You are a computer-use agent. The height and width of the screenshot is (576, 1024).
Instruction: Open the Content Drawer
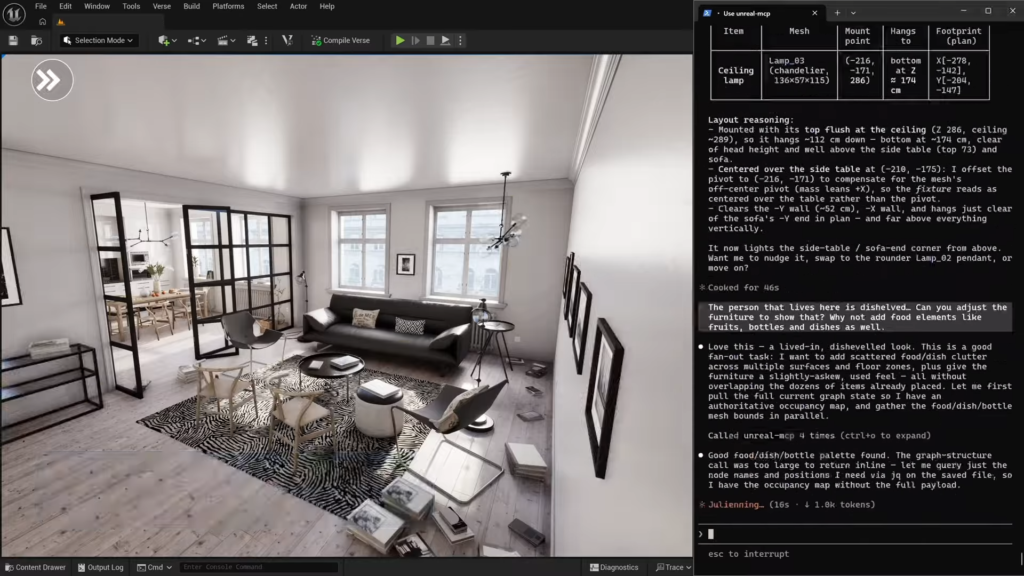point(35,568)
